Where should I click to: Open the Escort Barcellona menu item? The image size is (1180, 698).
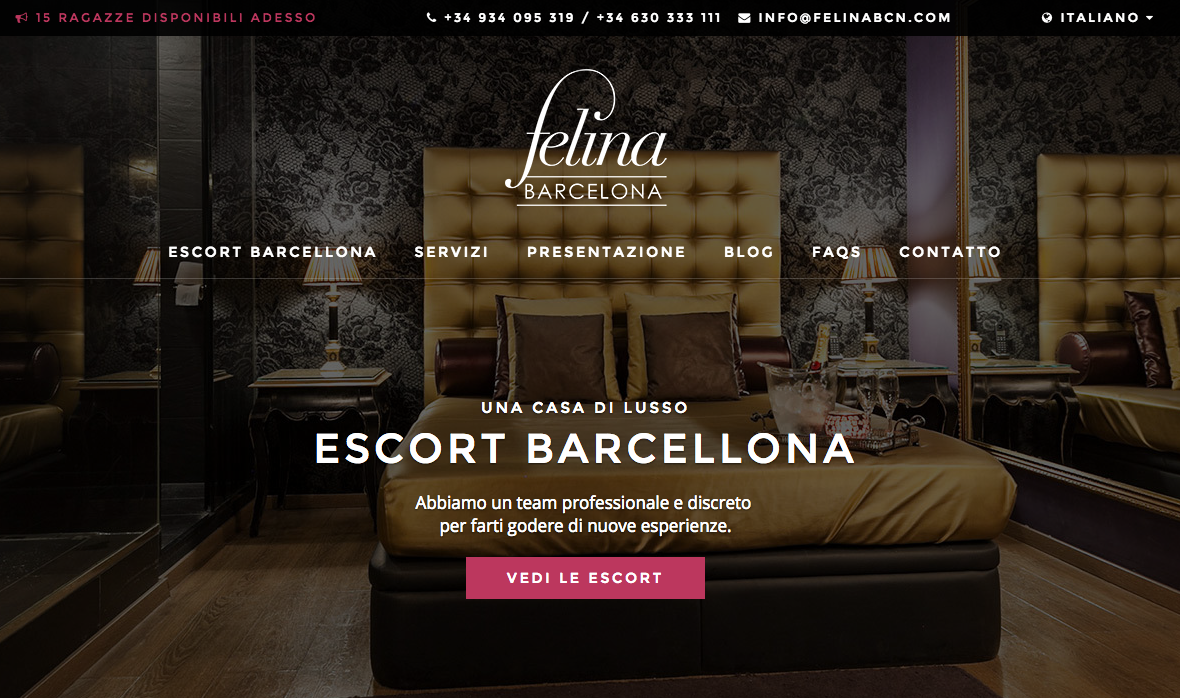[272, 252]
